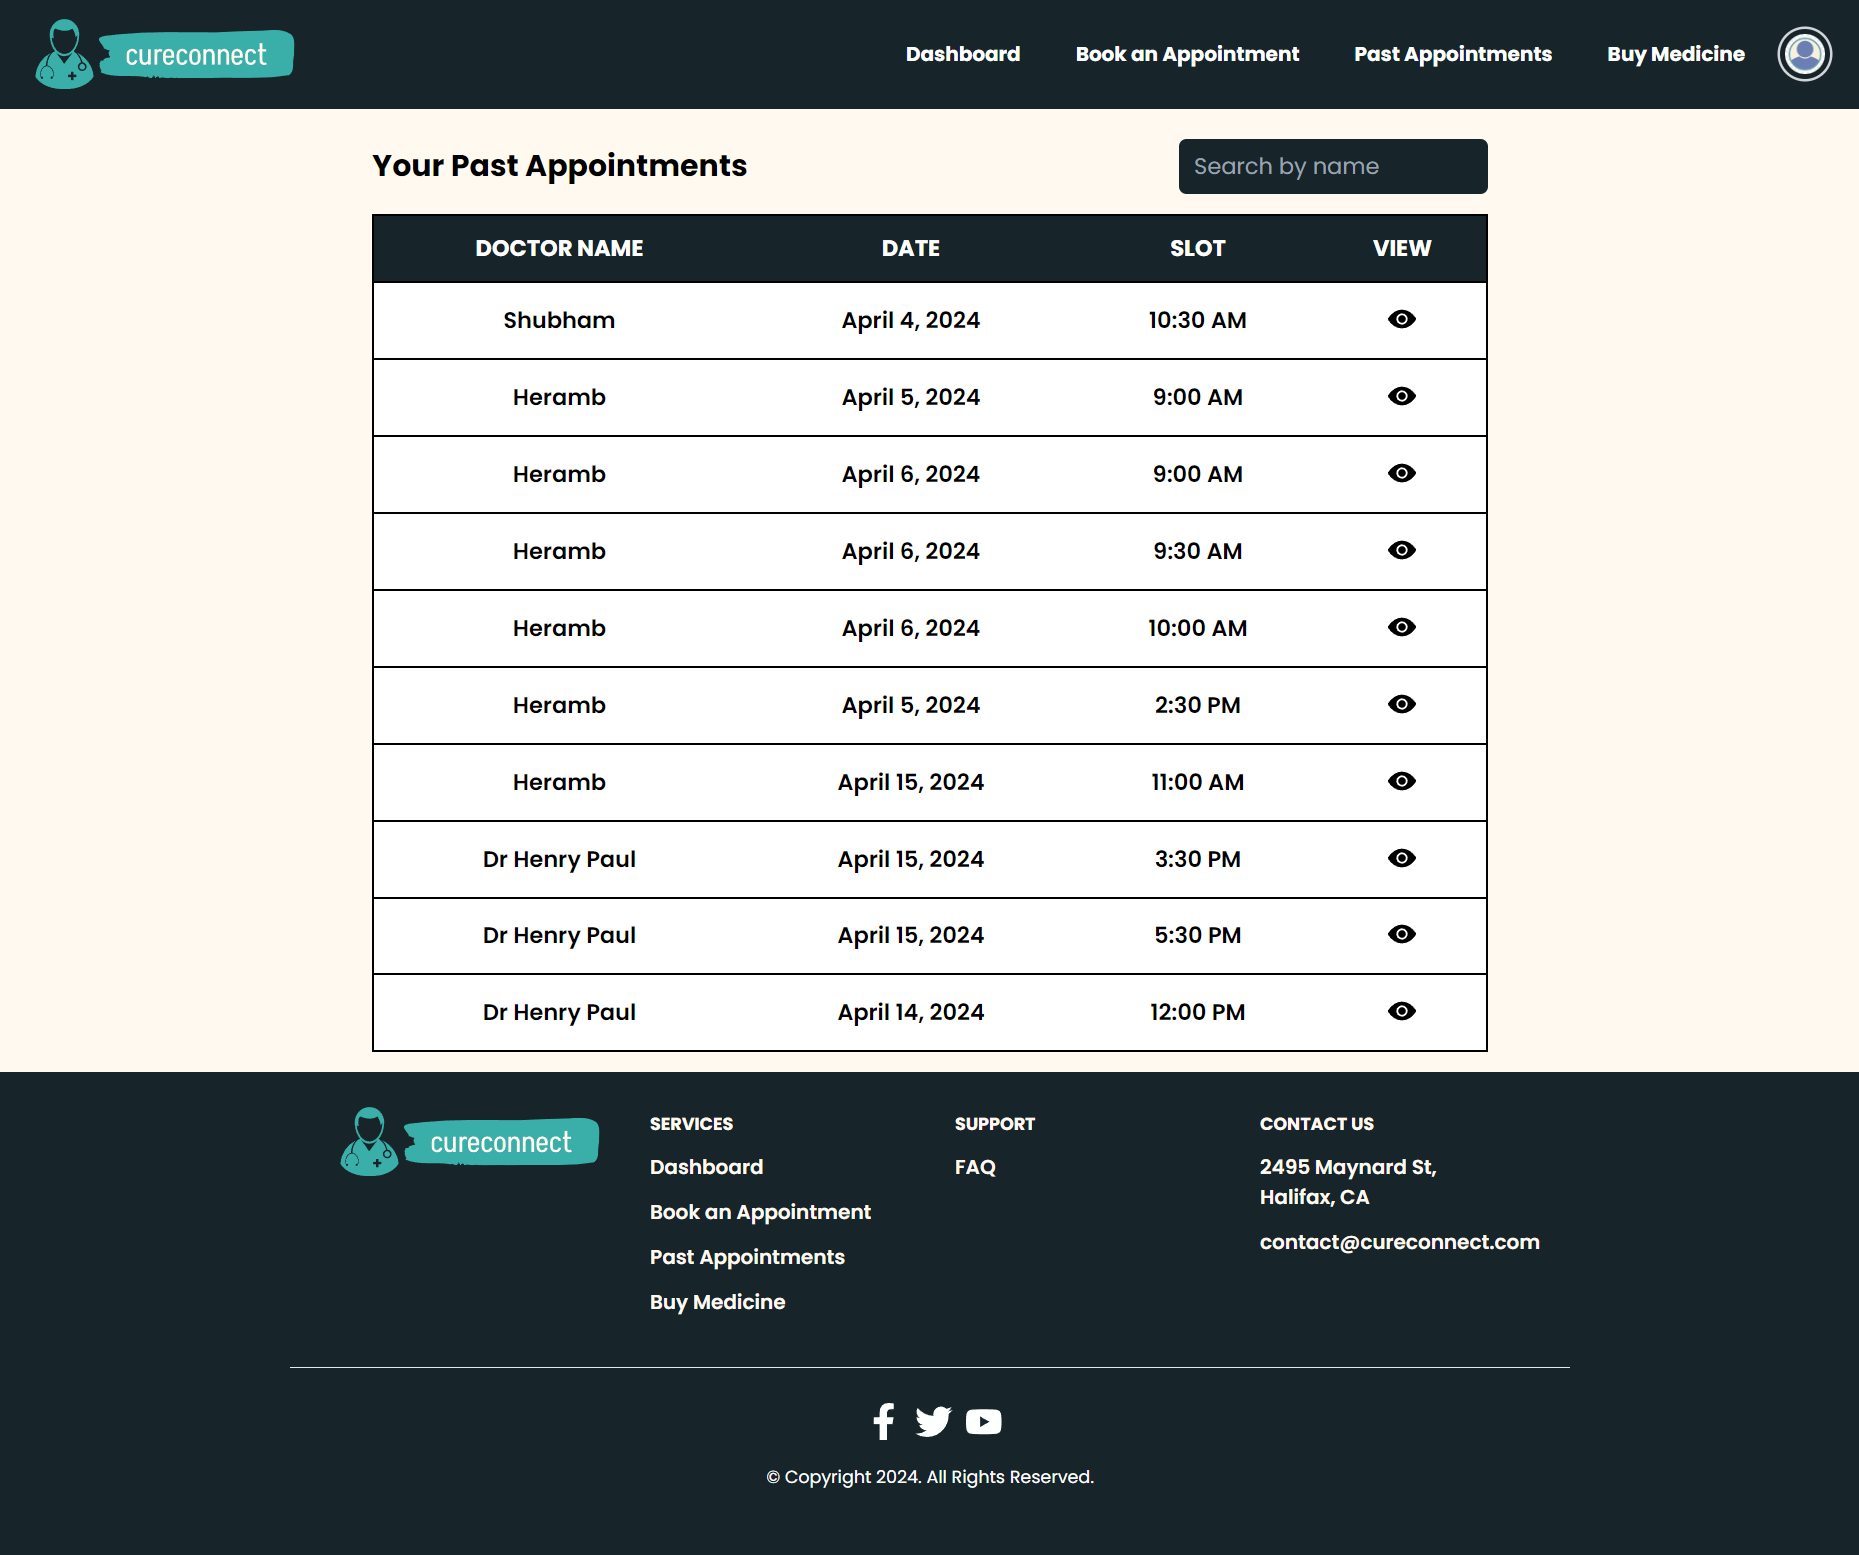View Heramb appointment at 11:00 AM
The height and width of the screenshot is (1555, 1859).
coord(1401,781)
